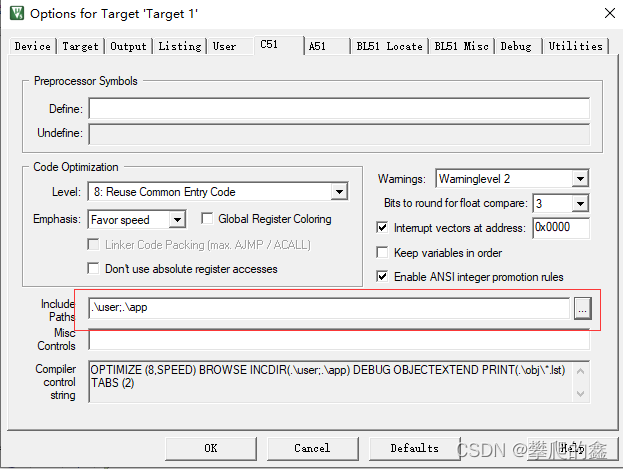Confirm settings with the OK button

tap(211, 448)
